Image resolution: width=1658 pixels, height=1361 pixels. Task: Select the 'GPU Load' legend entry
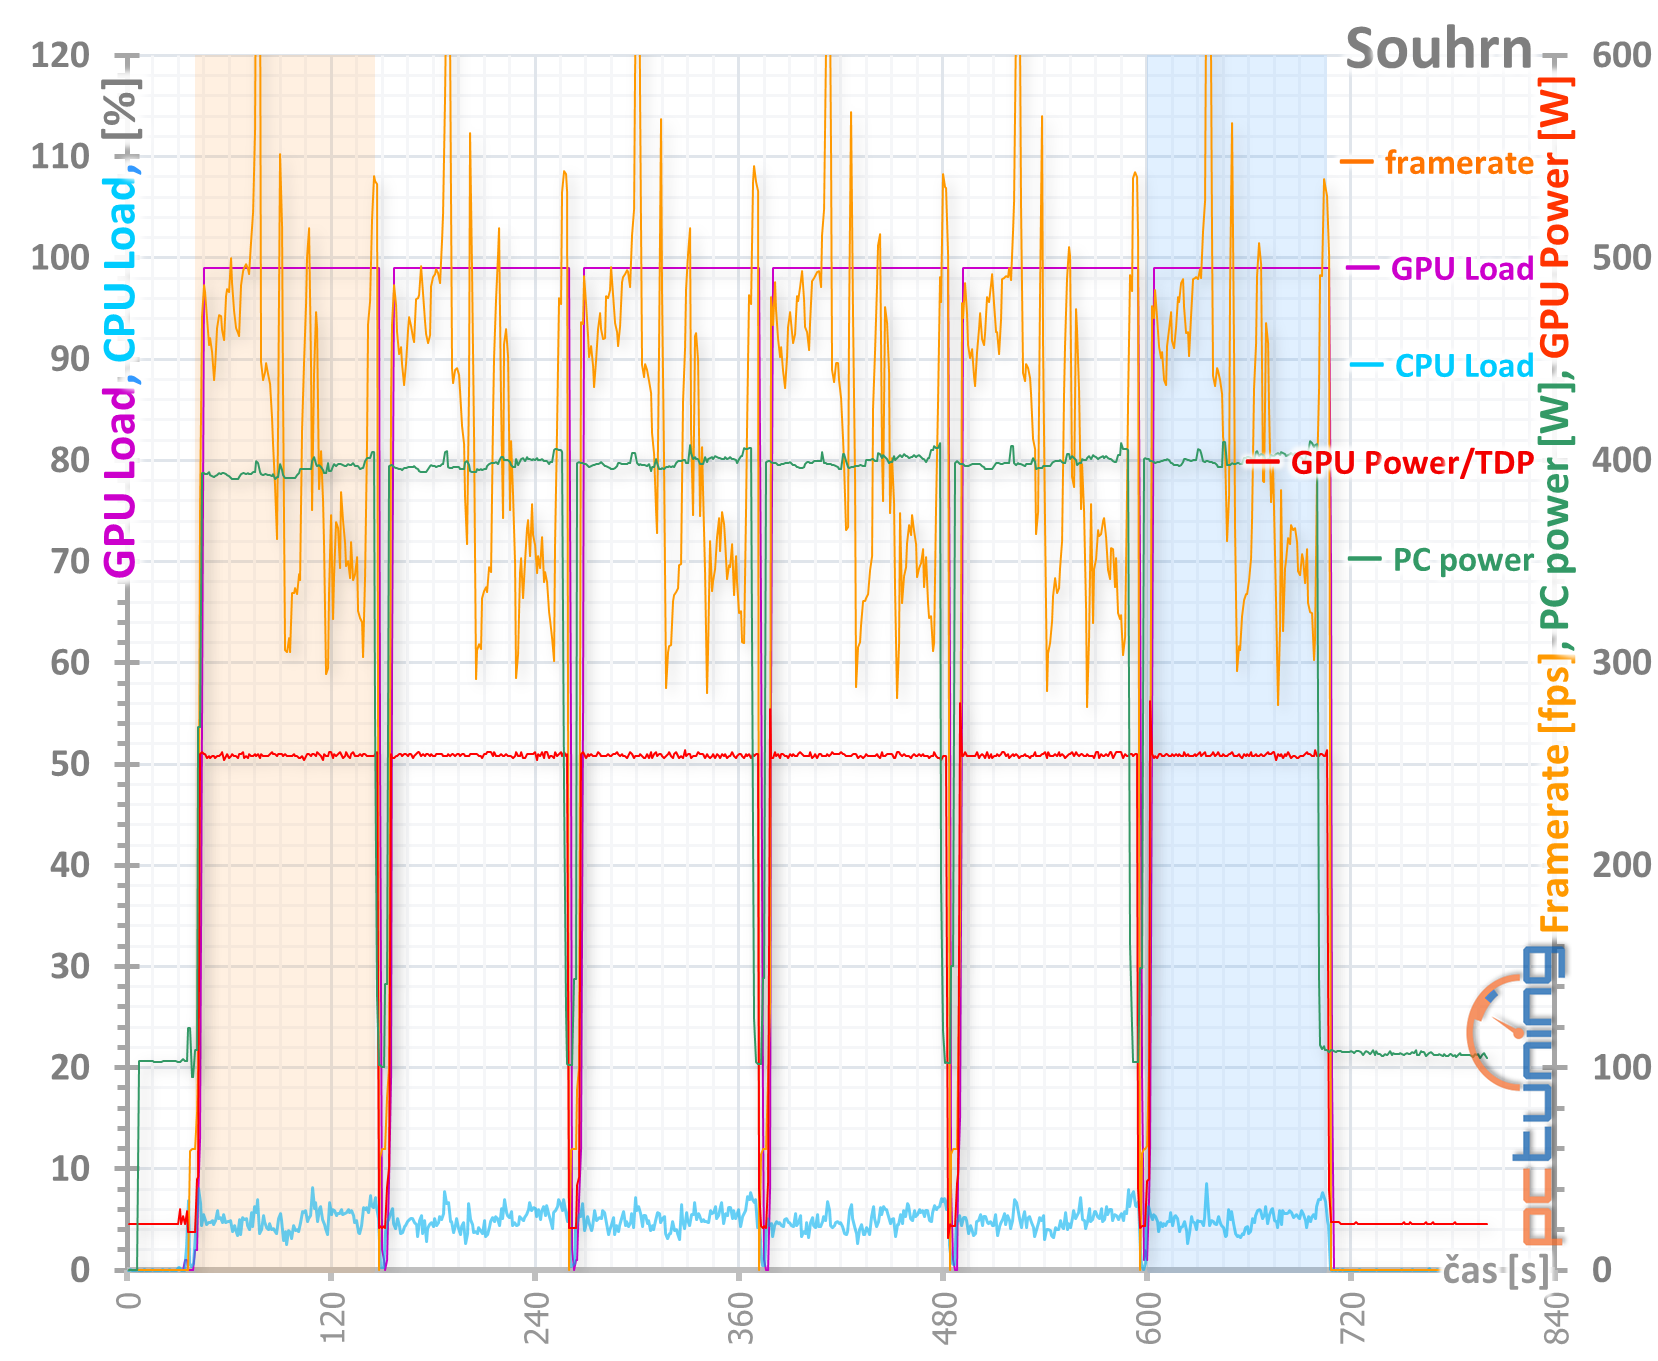tap(1440, 268)
